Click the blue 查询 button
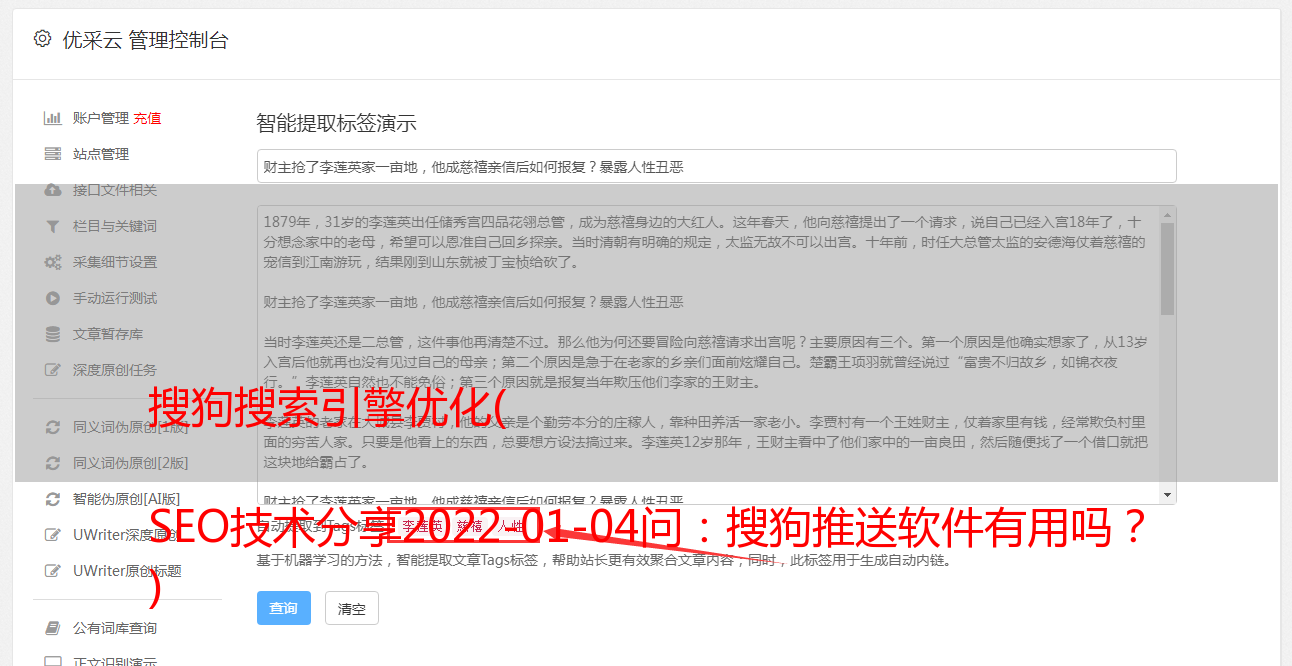Screen dimensions: 1292x666 click(x=284, y=608)
